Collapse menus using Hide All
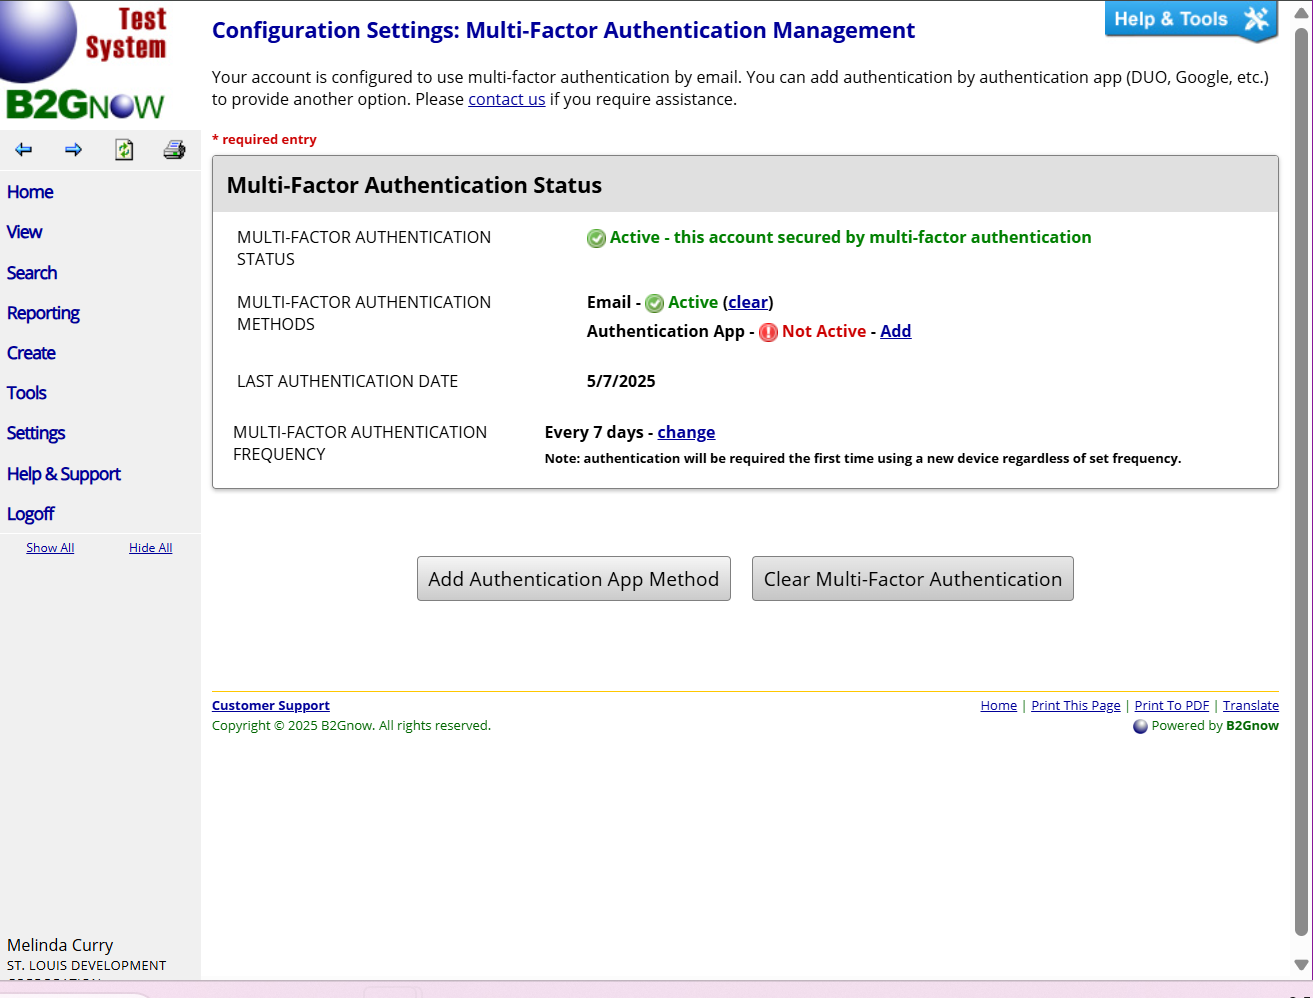This screenshot has width=1313, height=998. point(150,548)
